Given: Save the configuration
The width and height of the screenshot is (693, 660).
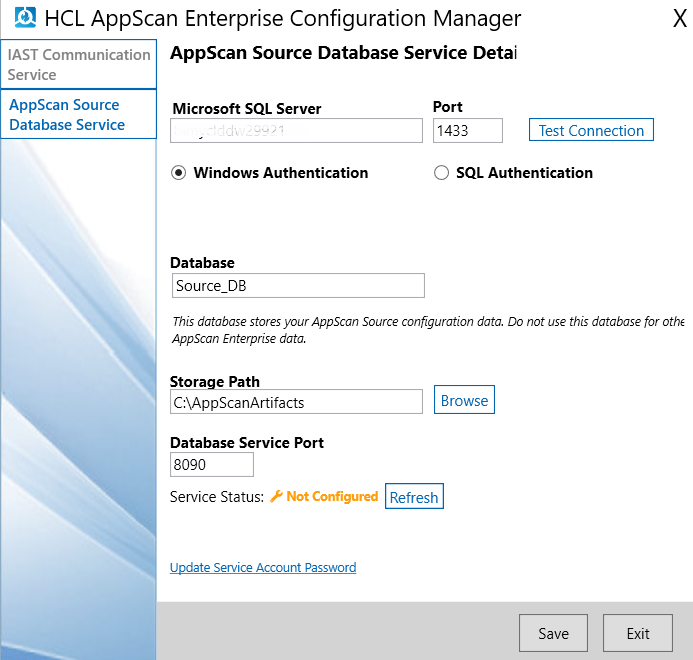Looking at the screenshot, I should click(x=553, y=633).
